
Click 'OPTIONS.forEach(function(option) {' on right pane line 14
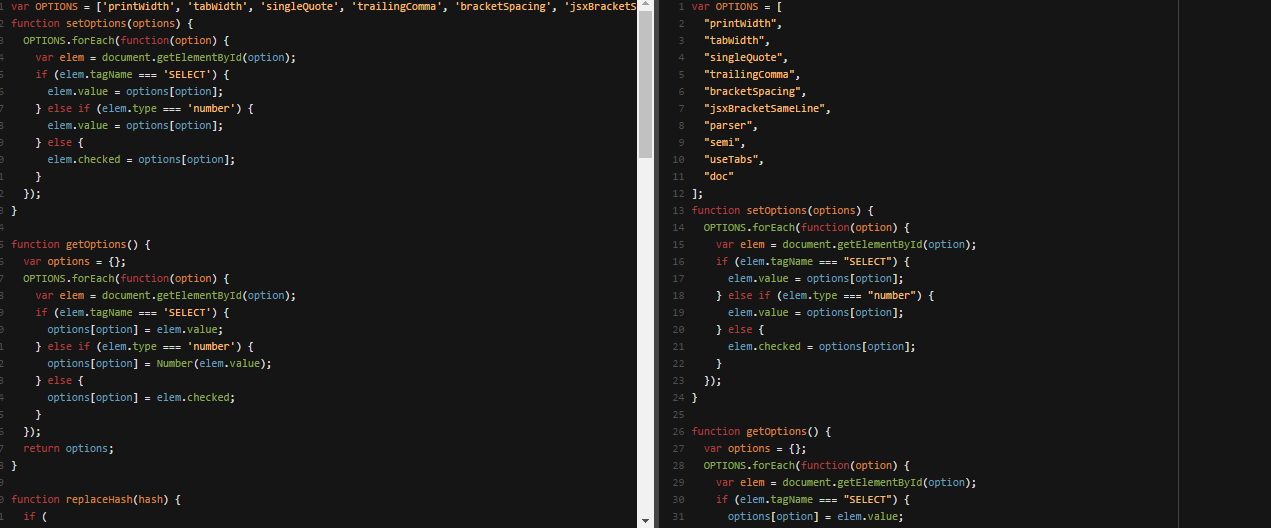[x=807, y=227]
